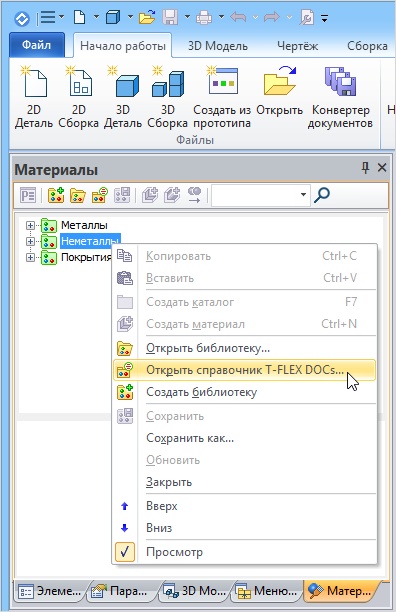Create a new 2D Деталь

pos(34,98)
